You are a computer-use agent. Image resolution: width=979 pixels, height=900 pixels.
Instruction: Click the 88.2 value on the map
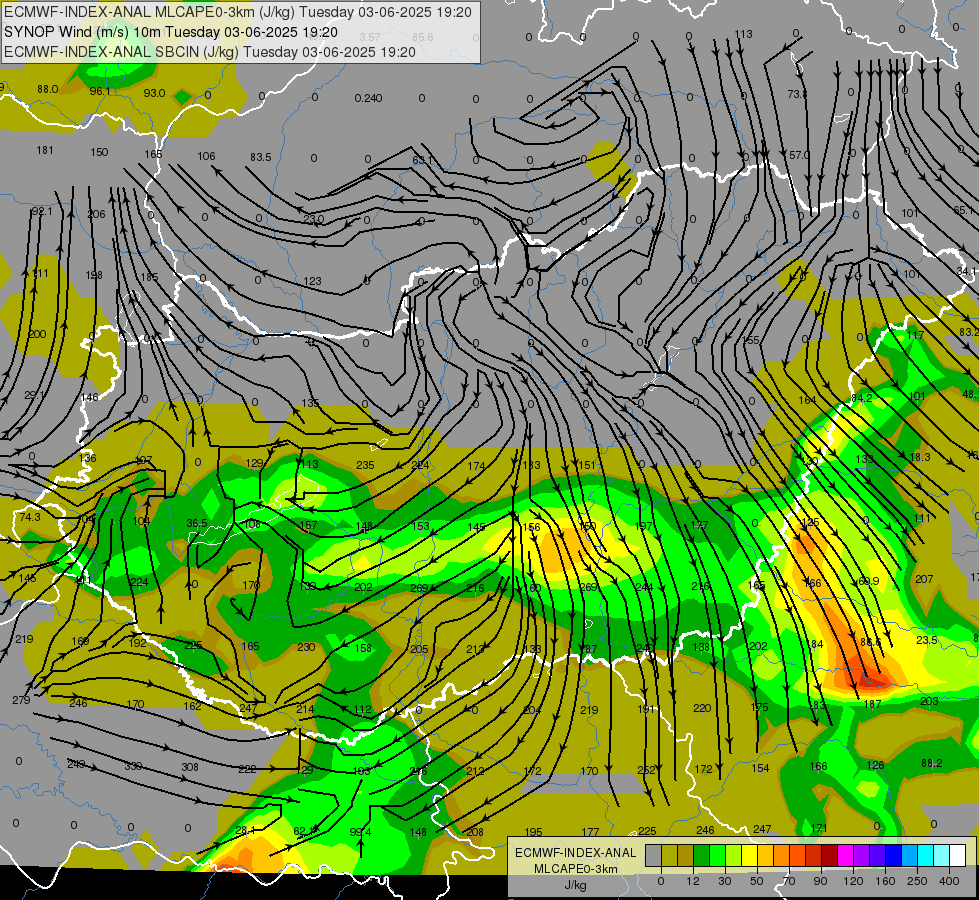click(x=932, y=763)
